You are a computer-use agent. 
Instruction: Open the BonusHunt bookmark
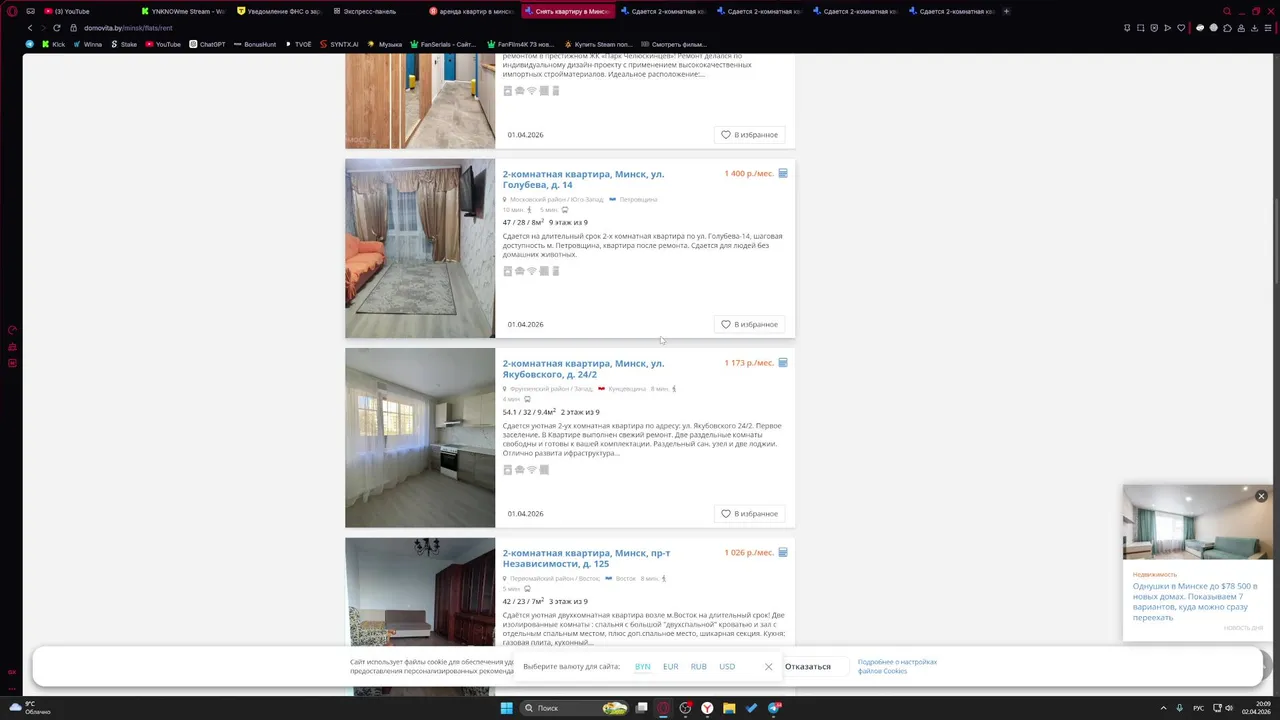(x=254, y=44)
